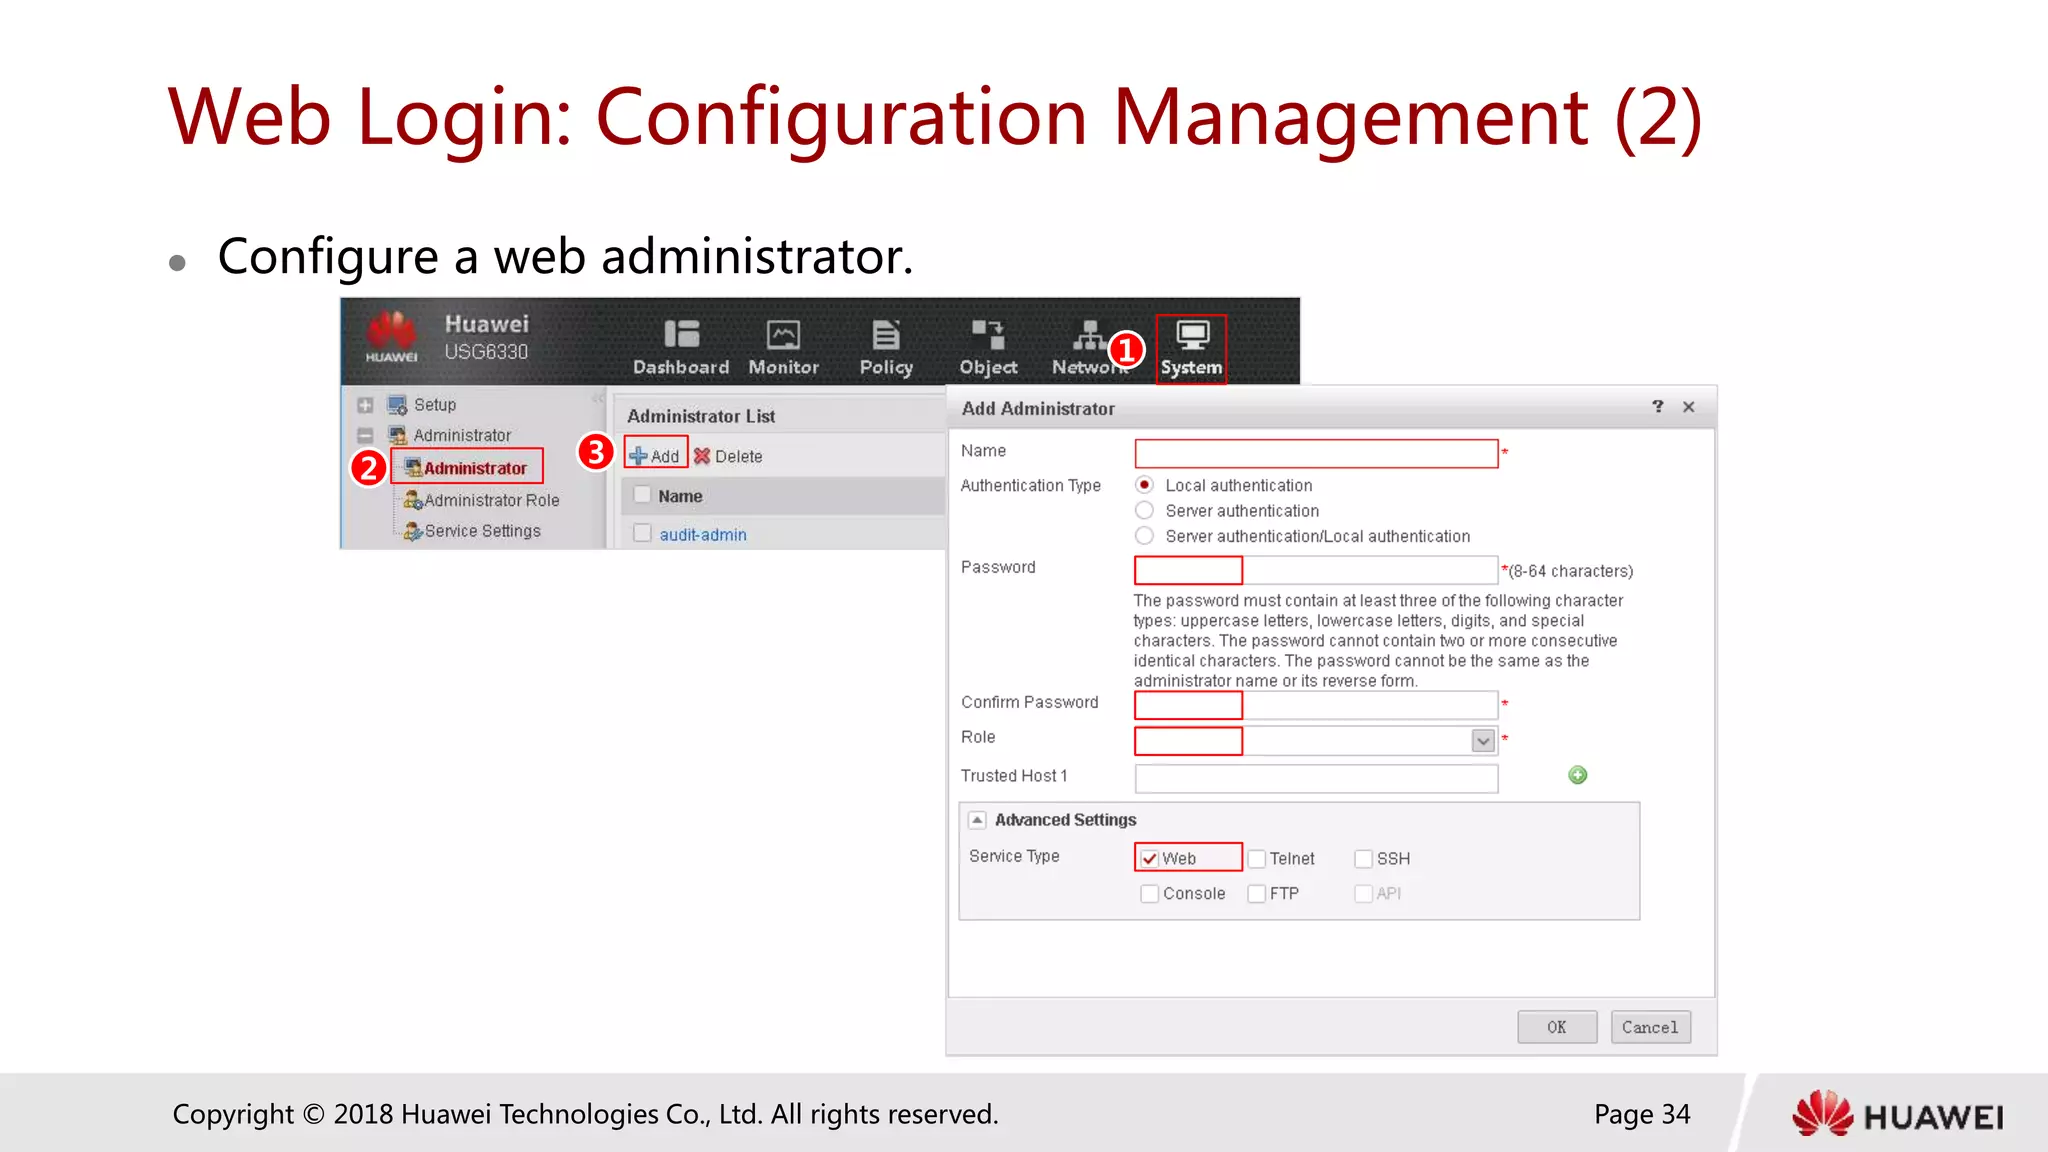Open the Policy tab
The image size is (2048, 1152).
pyautogui.click(x=886, y=348)
